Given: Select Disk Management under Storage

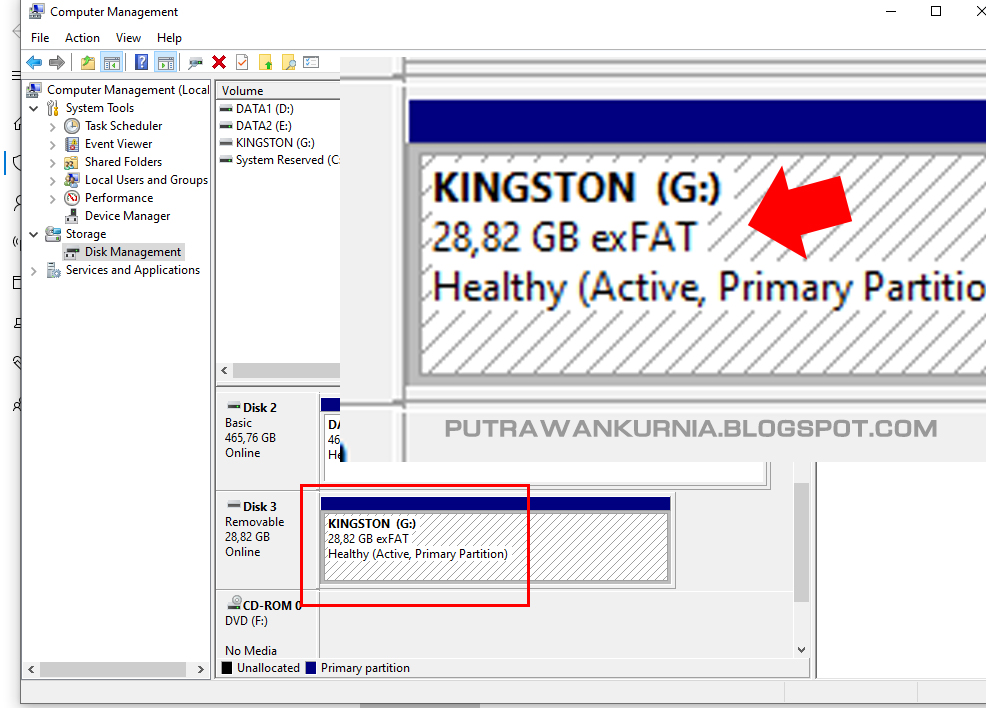Looking at the screenshot, I should pos(133,252).
